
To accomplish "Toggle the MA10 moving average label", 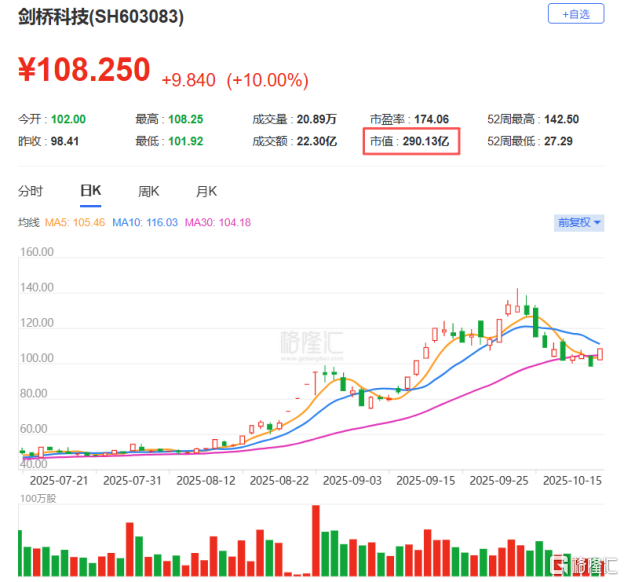I will 134,222.
